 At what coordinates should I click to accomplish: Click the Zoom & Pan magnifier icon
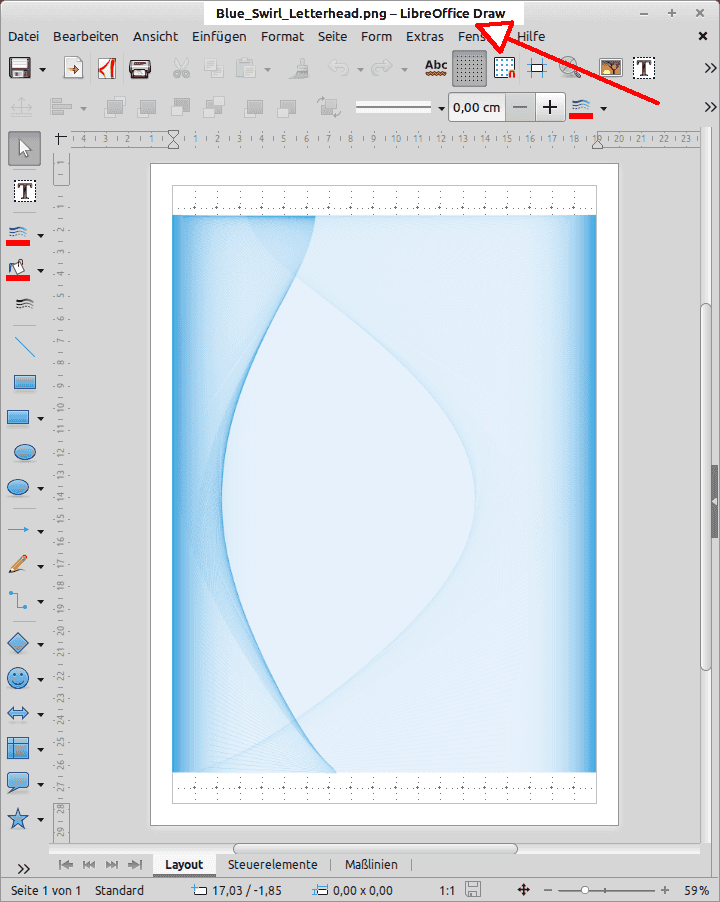tap(570, 68)
